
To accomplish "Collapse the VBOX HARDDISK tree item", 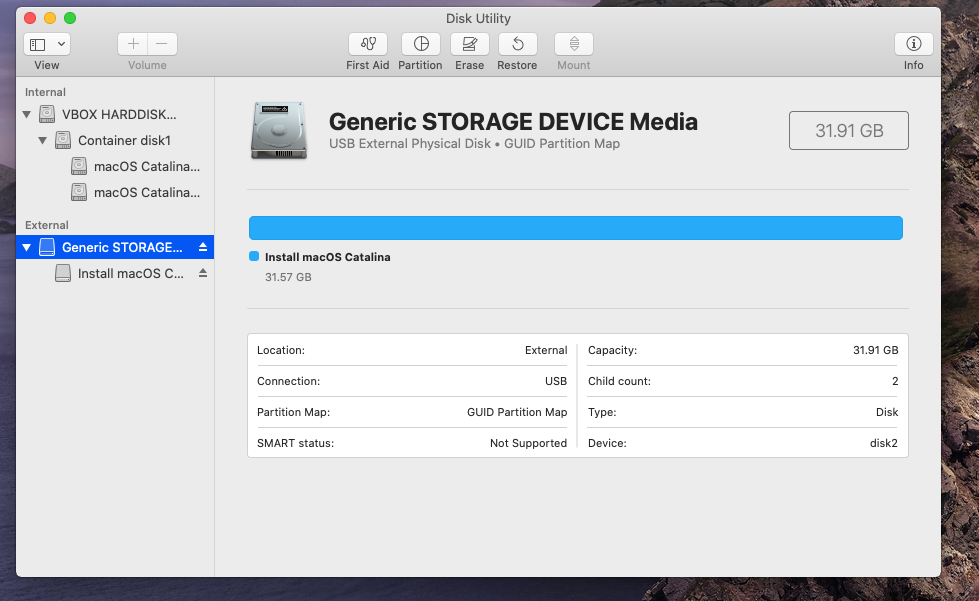I will click(27, 115).
